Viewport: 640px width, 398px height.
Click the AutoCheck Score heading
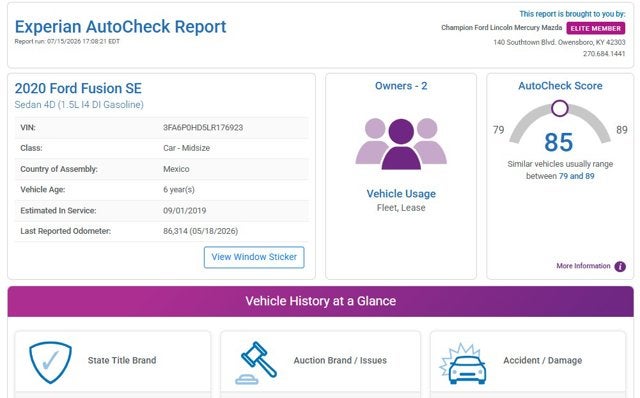[560, 86]
